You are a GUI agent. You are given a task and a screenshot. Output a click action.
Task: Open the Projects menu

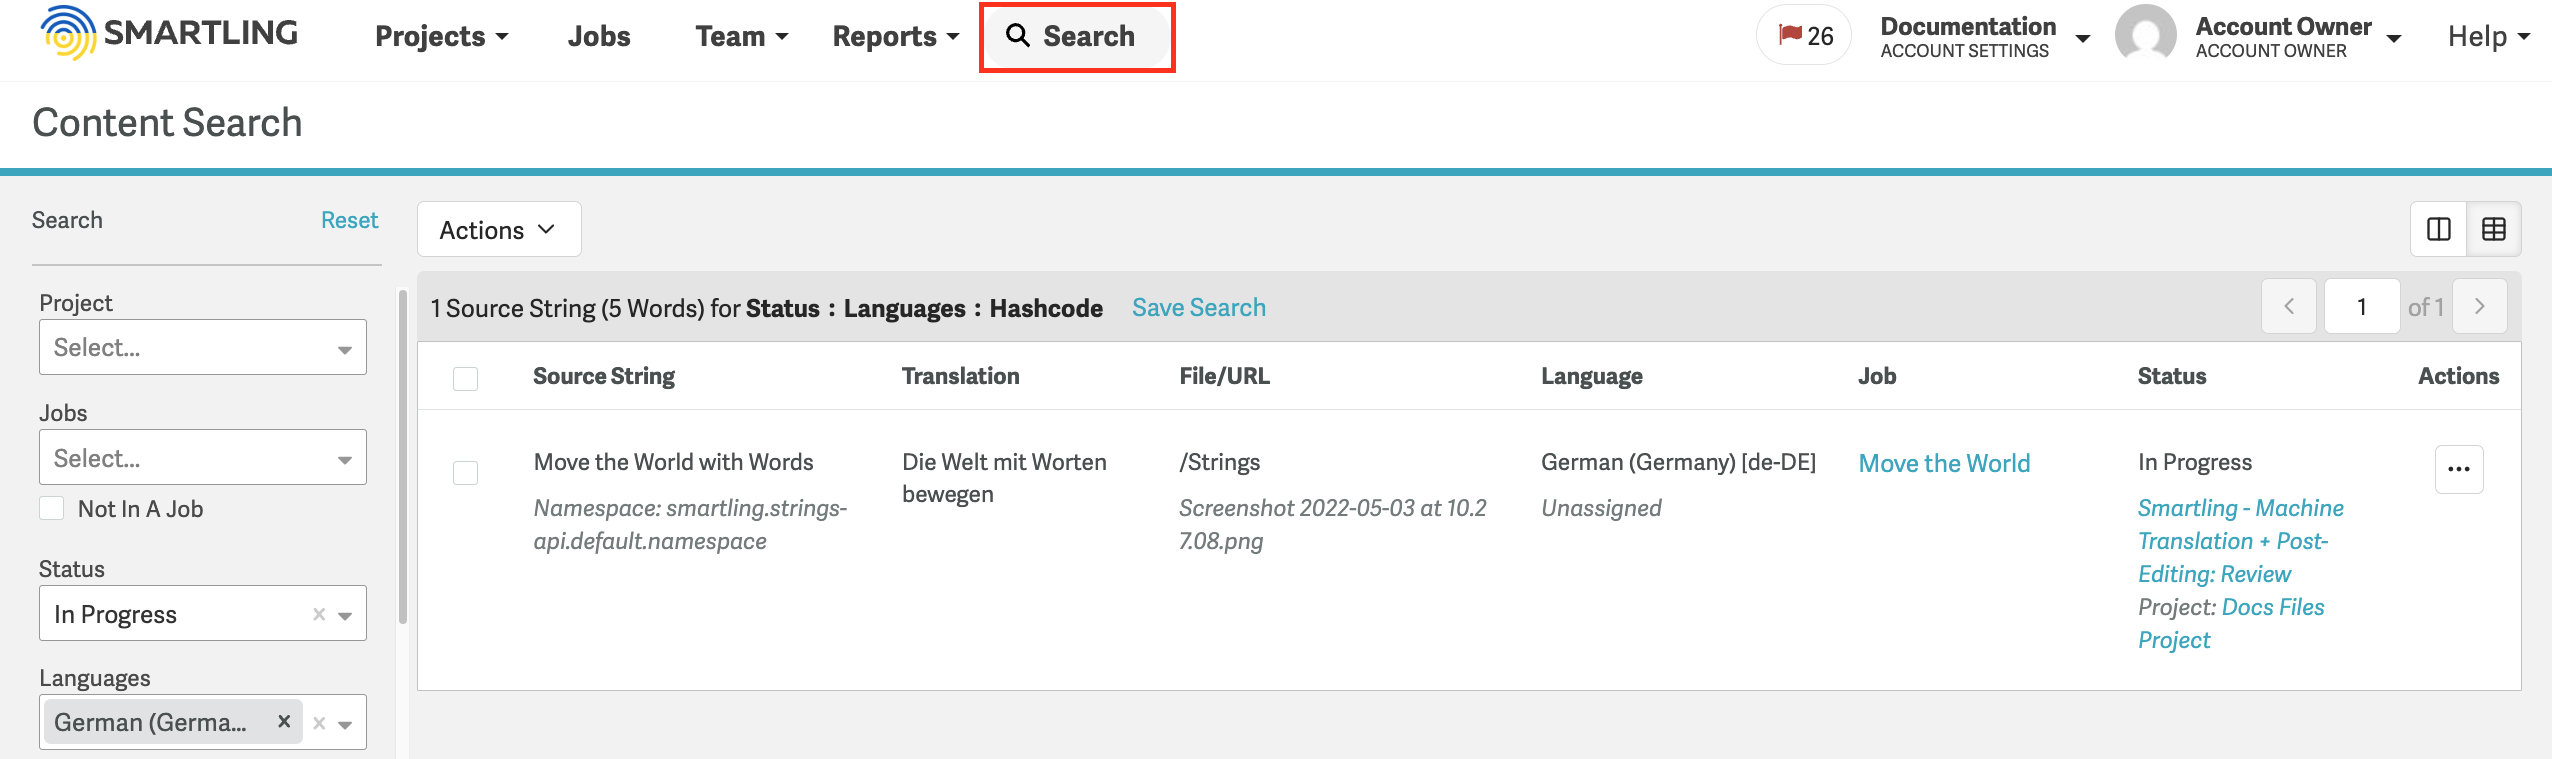441,36
